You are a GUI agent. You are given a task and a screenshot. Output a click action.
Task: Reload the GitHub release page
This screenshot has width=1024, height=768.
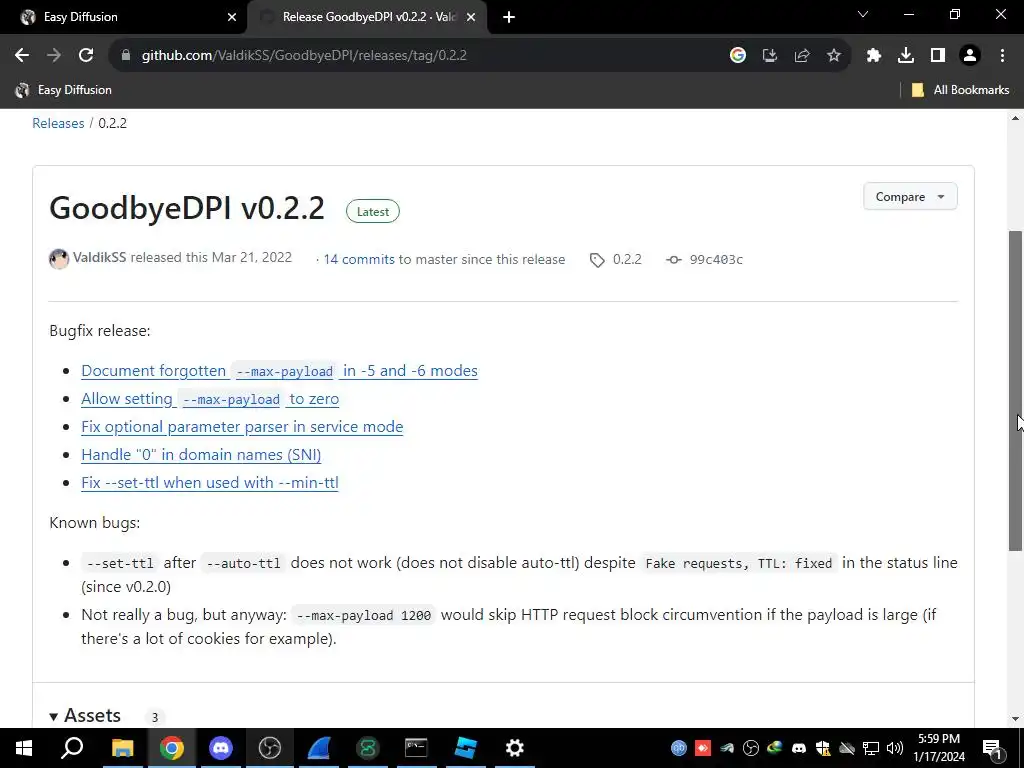click(x=86, y=56)
